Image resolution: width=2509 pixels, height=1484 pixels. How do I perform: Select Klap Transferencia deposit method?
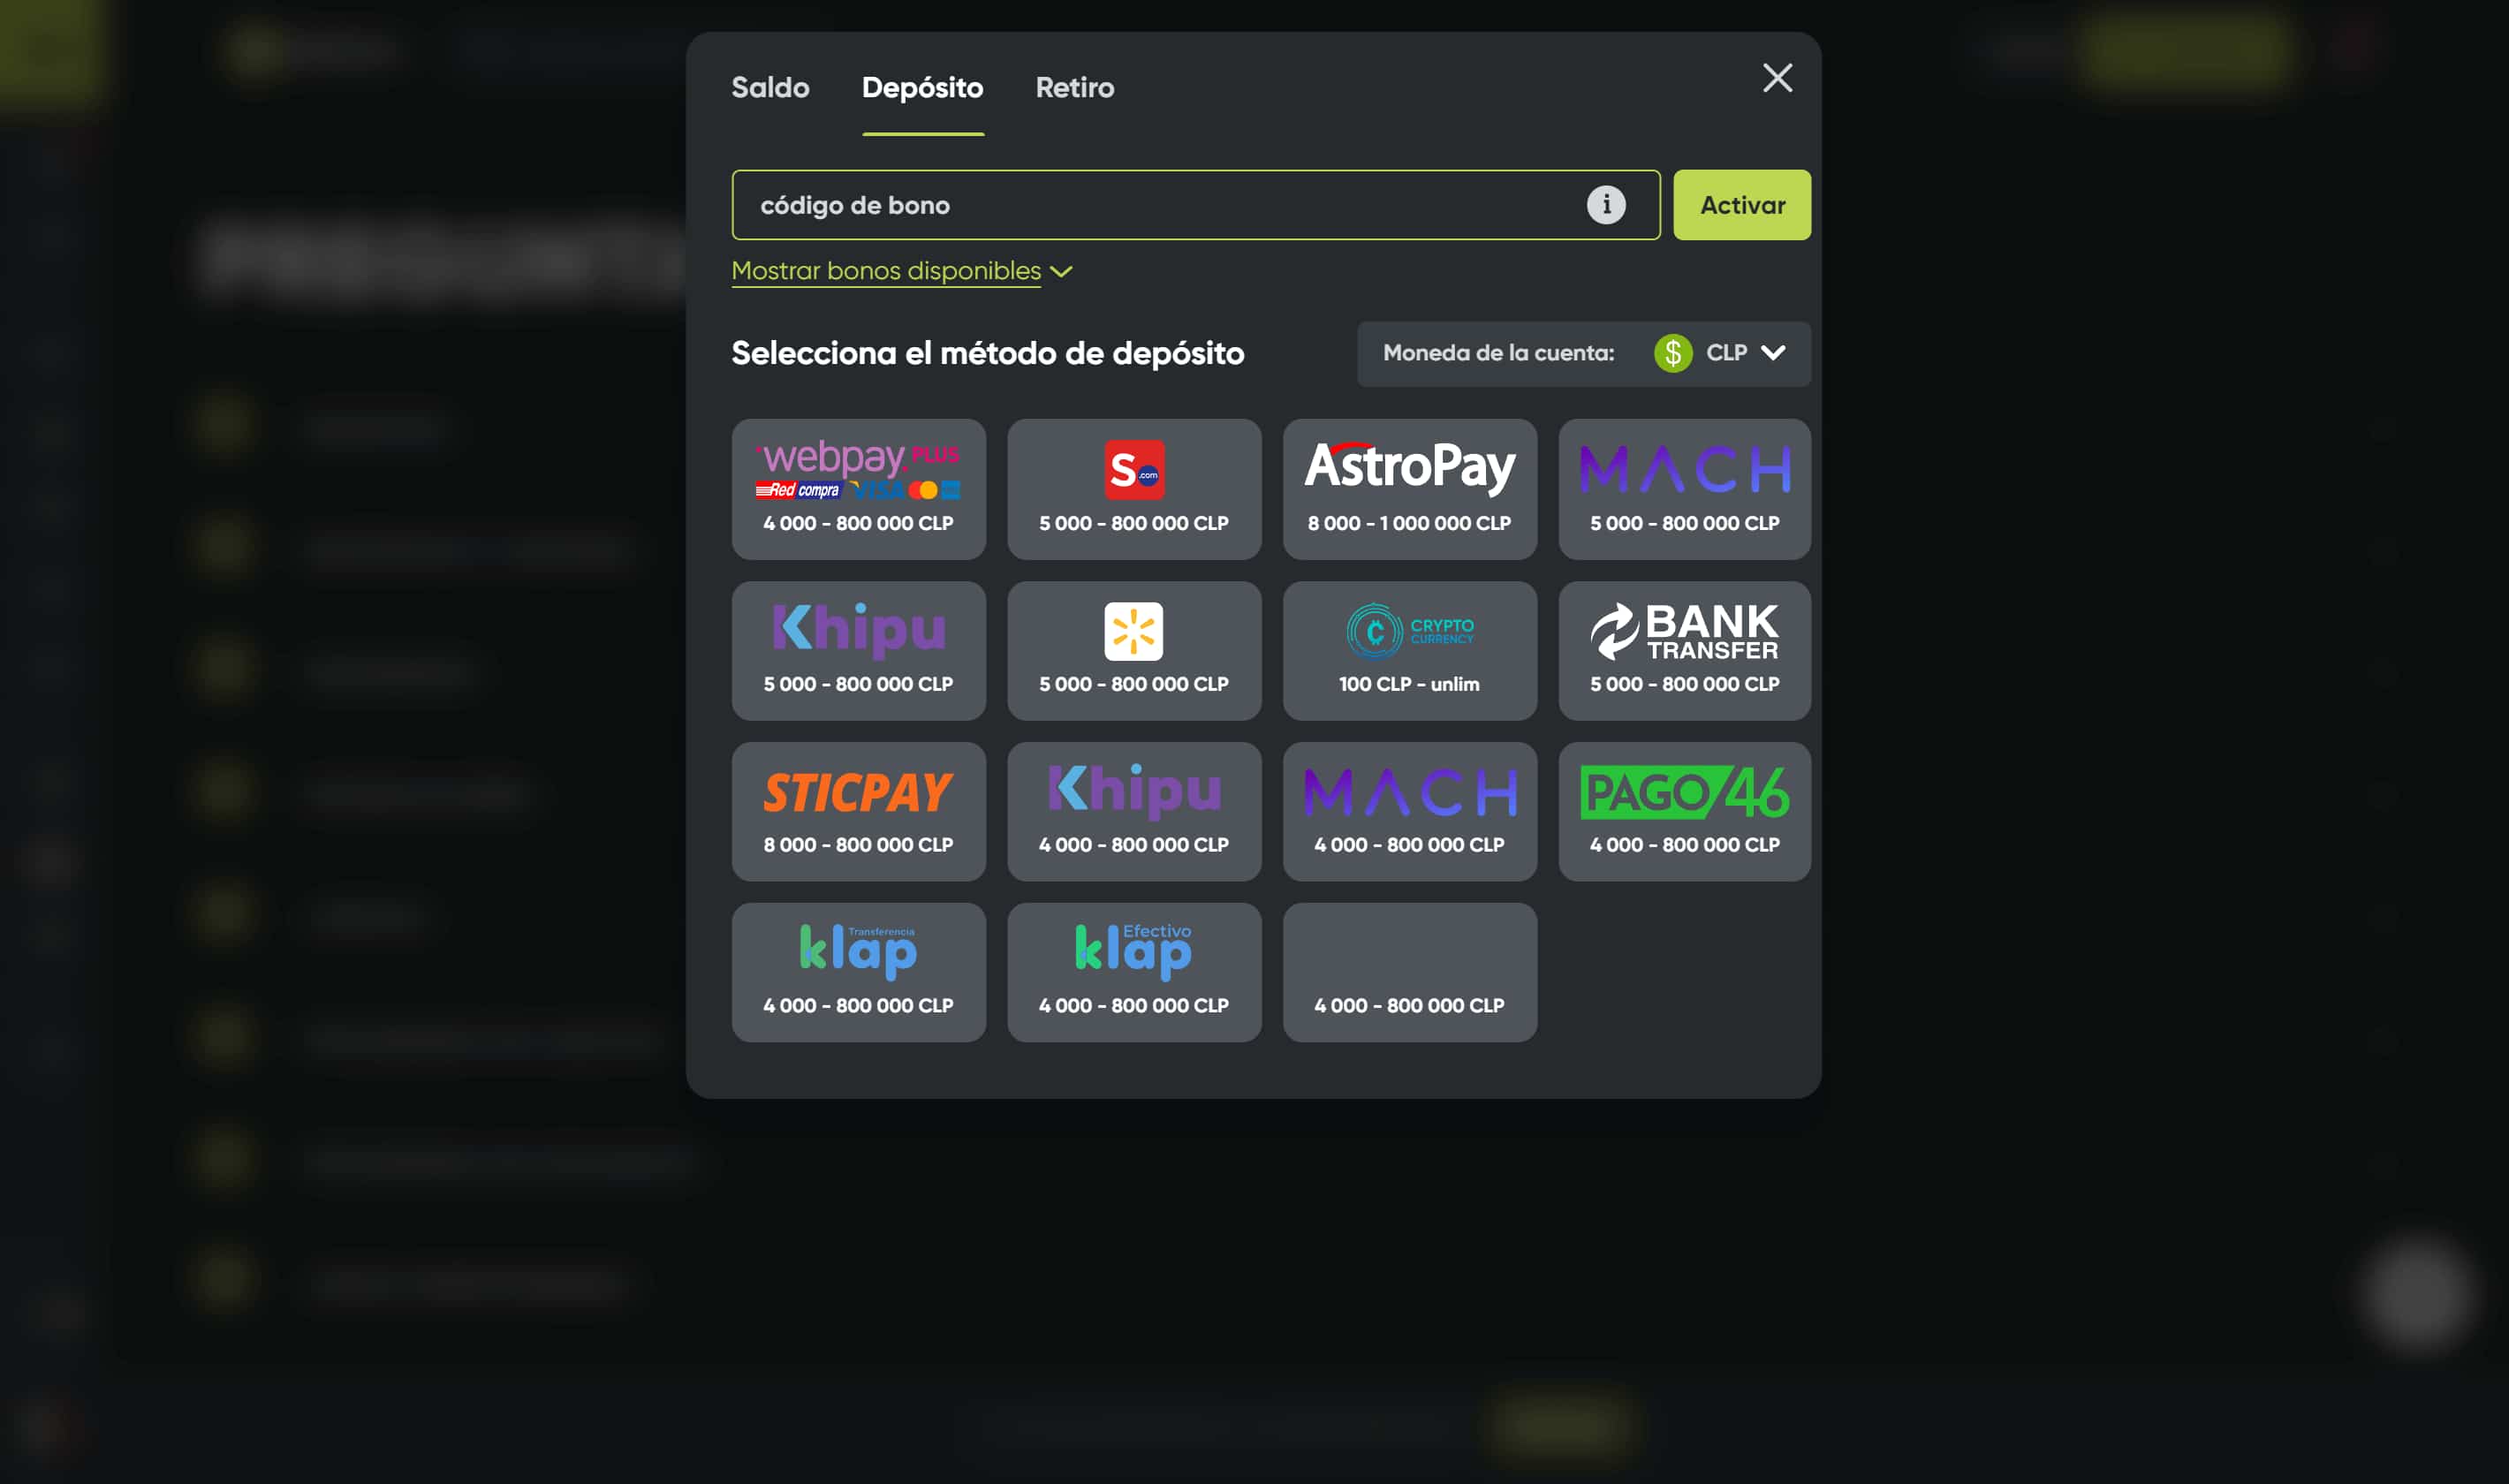858,973
